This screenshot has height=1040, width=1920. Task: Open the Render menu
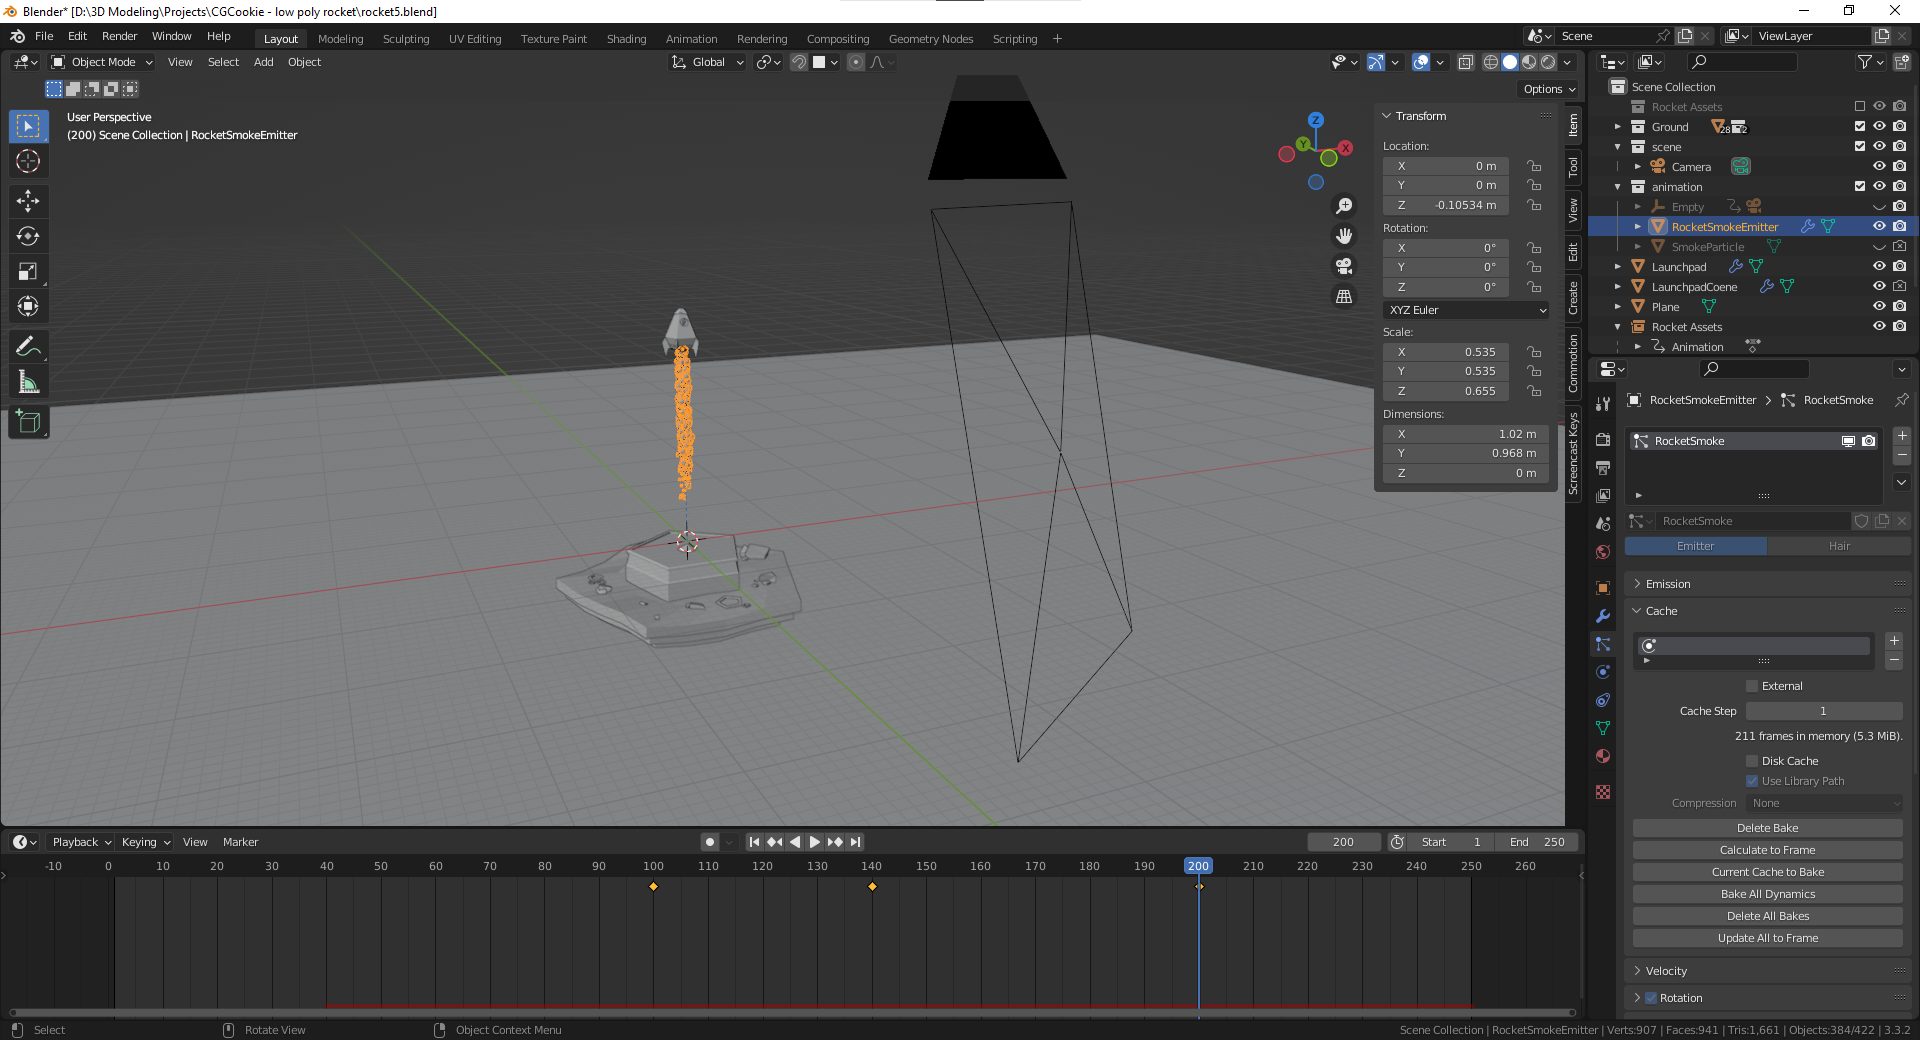119,36
